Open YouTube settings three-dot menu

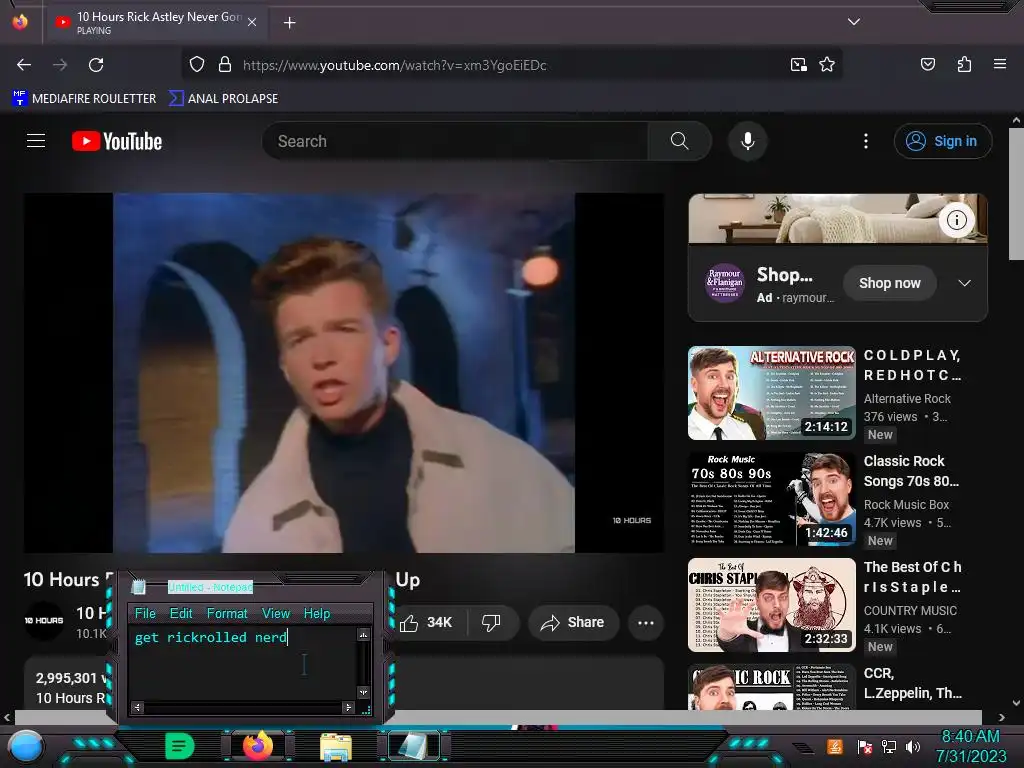[866, 141]
